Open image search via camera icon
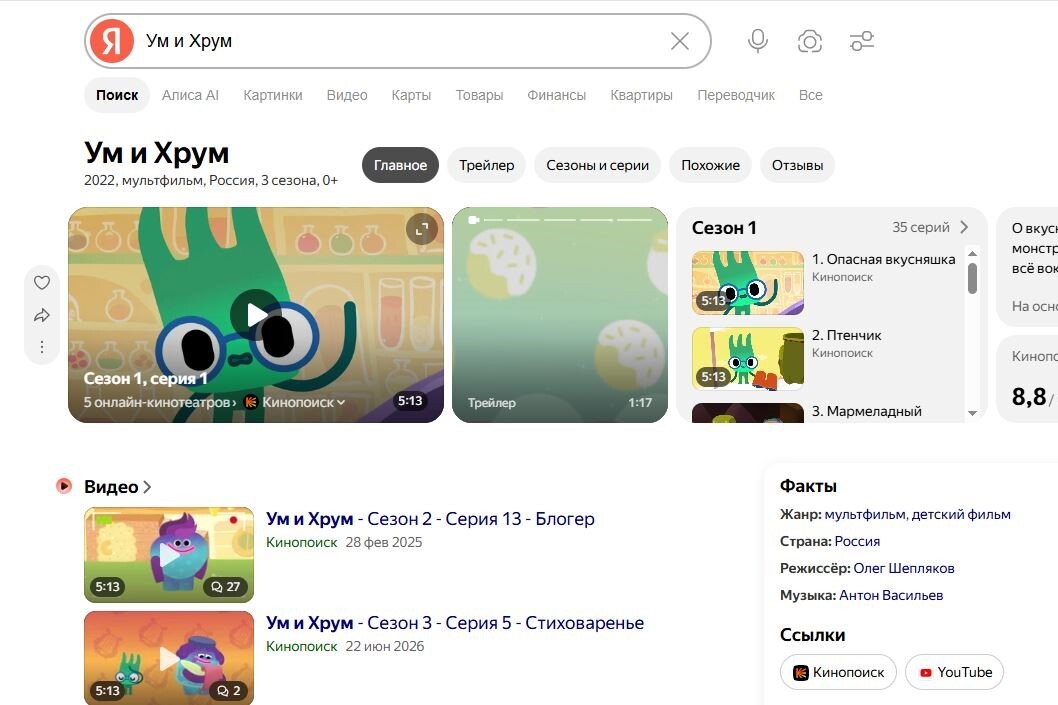Image resolution: width=1058 pixels, height=705 pixels. pyautogui.click(x=810, y=41)
